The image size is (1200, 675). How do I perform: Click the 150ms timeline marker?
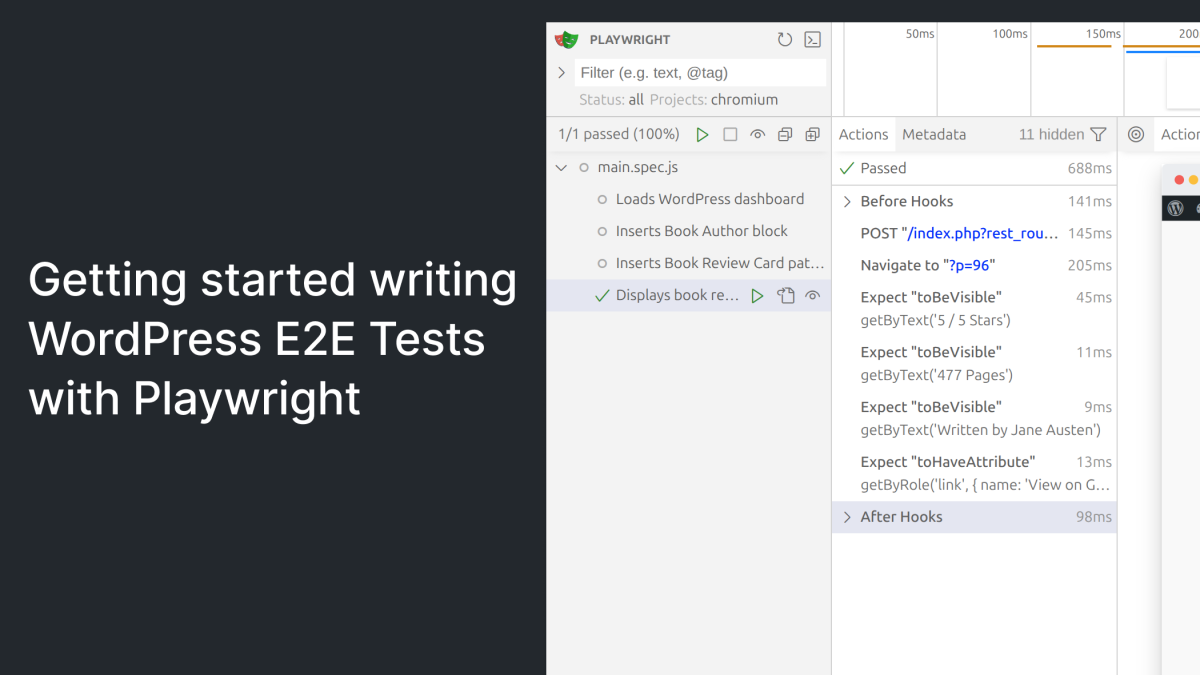pos(1103,34)
